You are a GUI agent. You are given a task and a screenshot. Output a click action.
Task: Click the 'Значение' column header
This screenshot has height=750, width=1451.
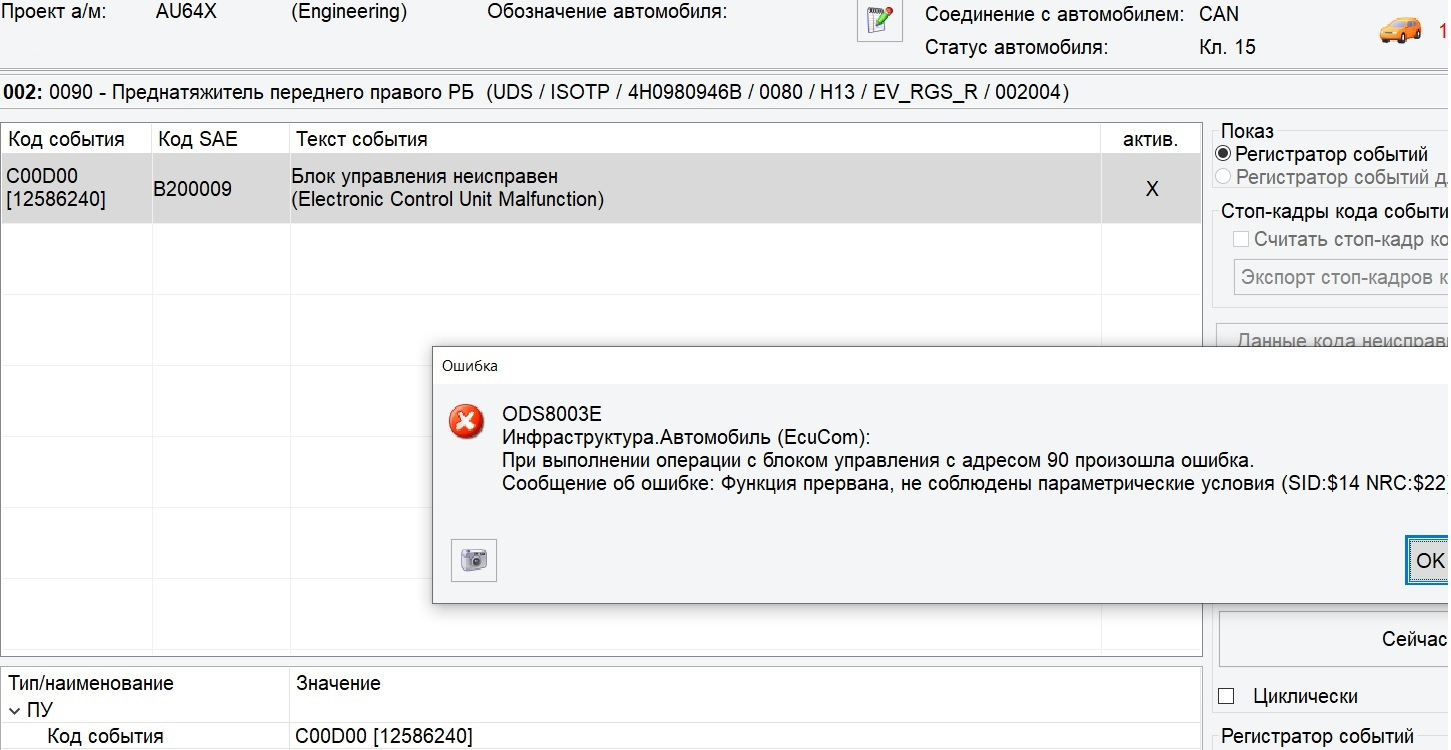click(338, 684)
